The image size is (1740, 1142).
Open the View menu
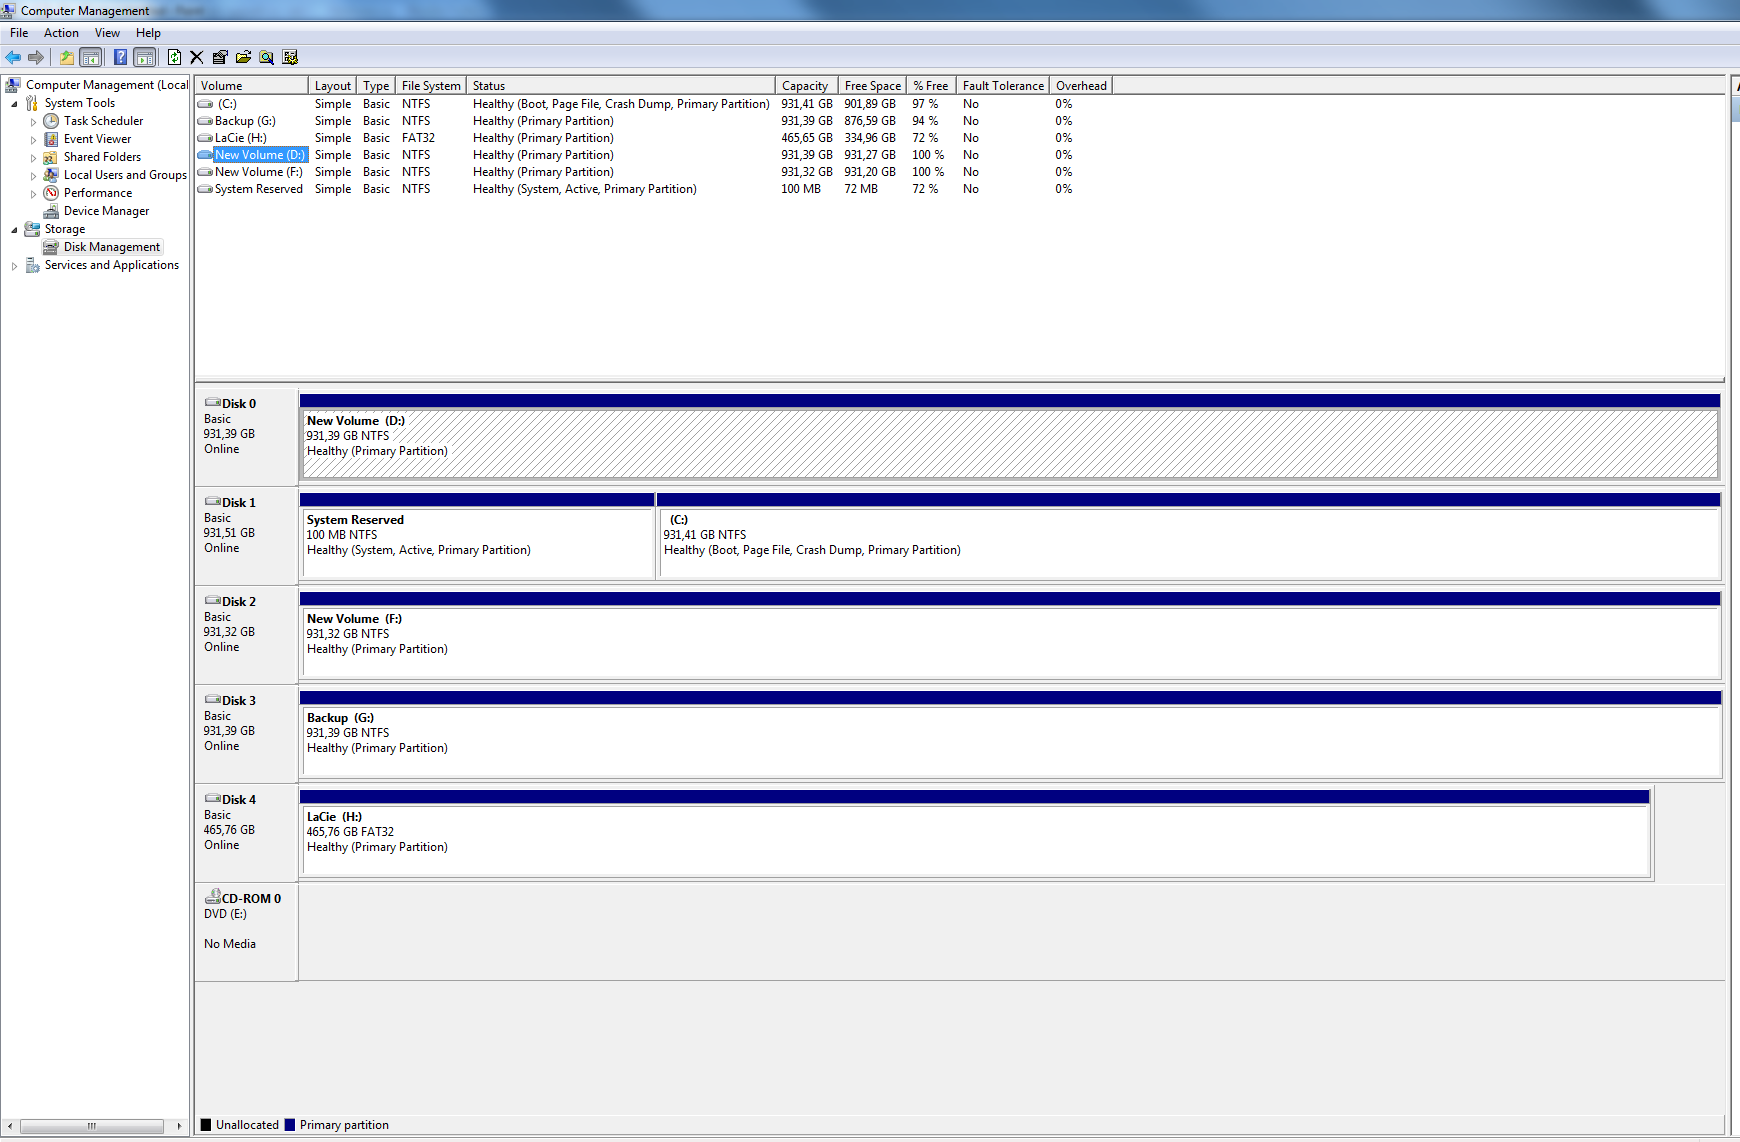pos(107,33)
